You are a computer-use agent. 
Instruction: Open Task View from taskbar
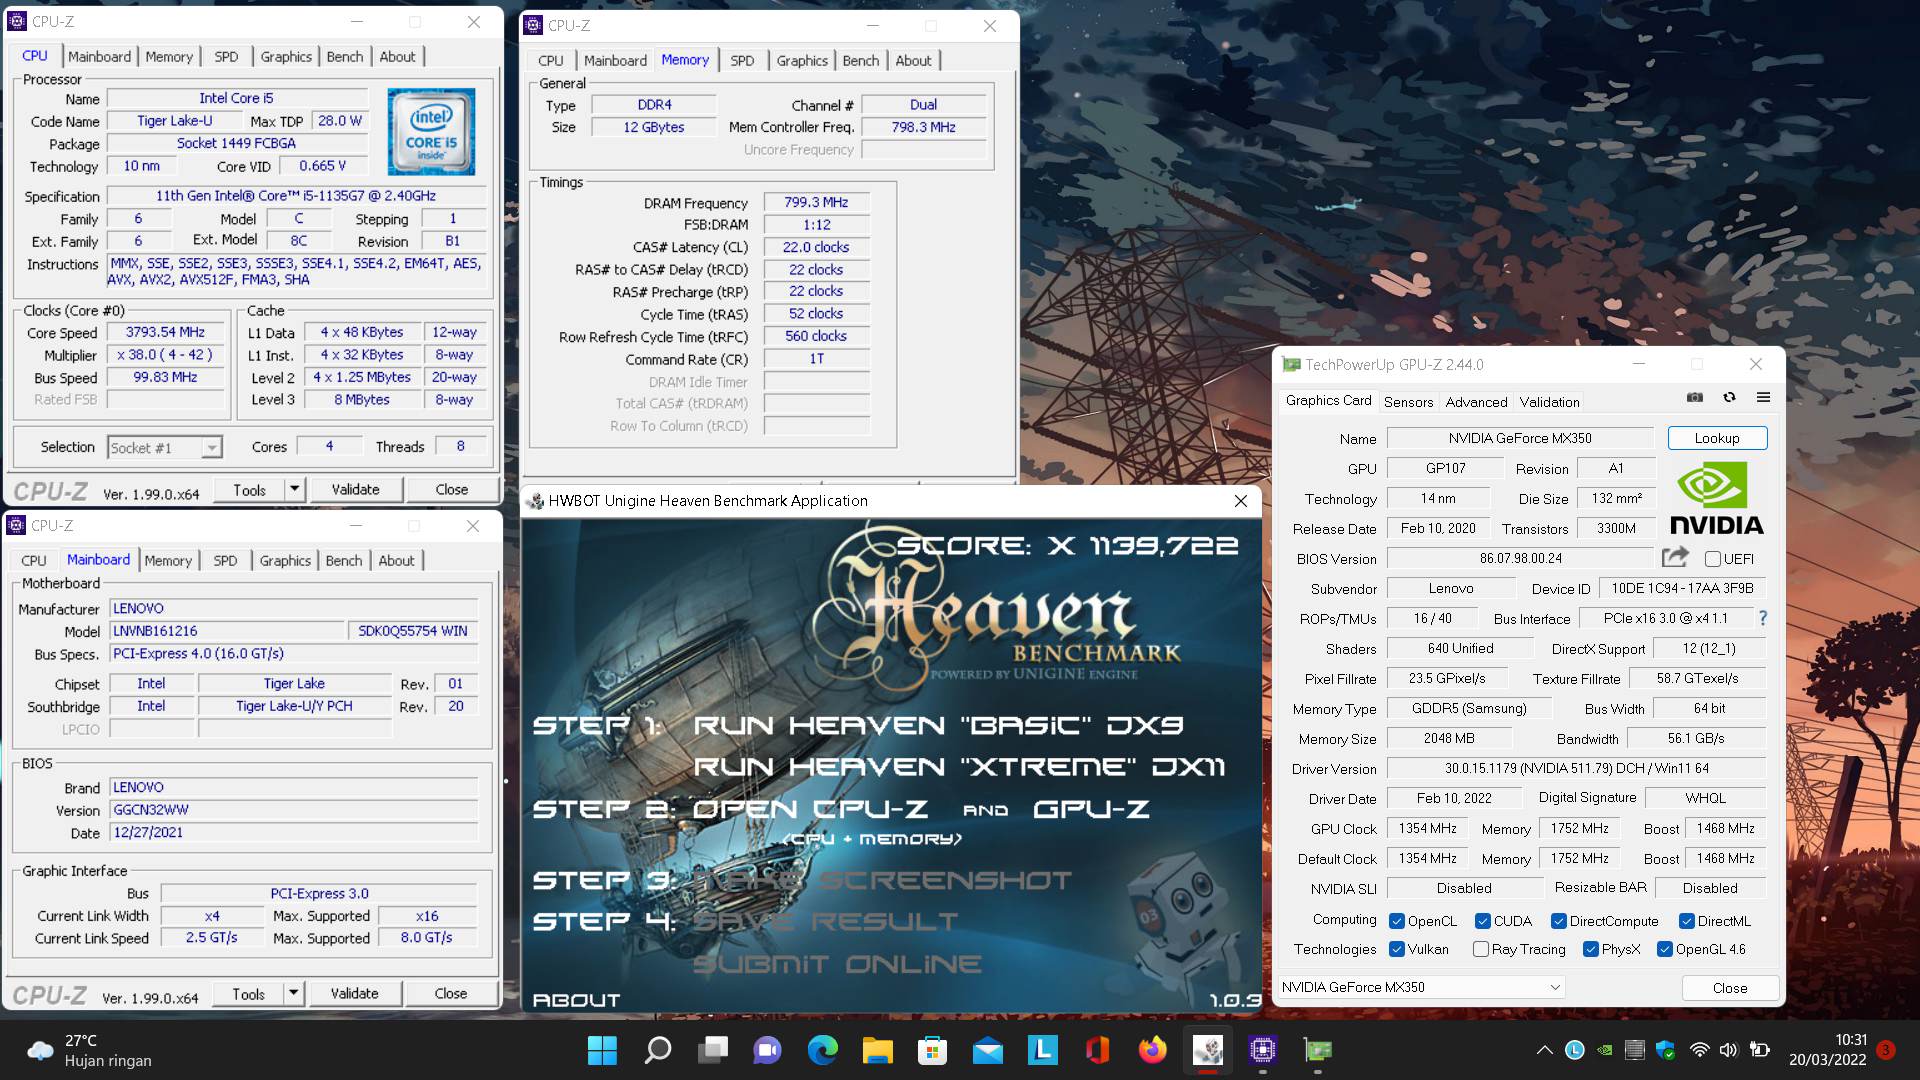point(713,1050)
